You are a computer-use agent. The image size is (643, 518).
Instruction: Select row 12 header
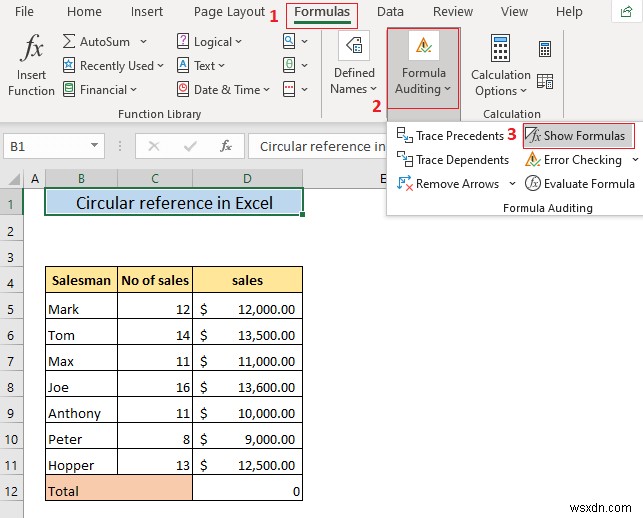pyautogui.click(x=11, y=491)
